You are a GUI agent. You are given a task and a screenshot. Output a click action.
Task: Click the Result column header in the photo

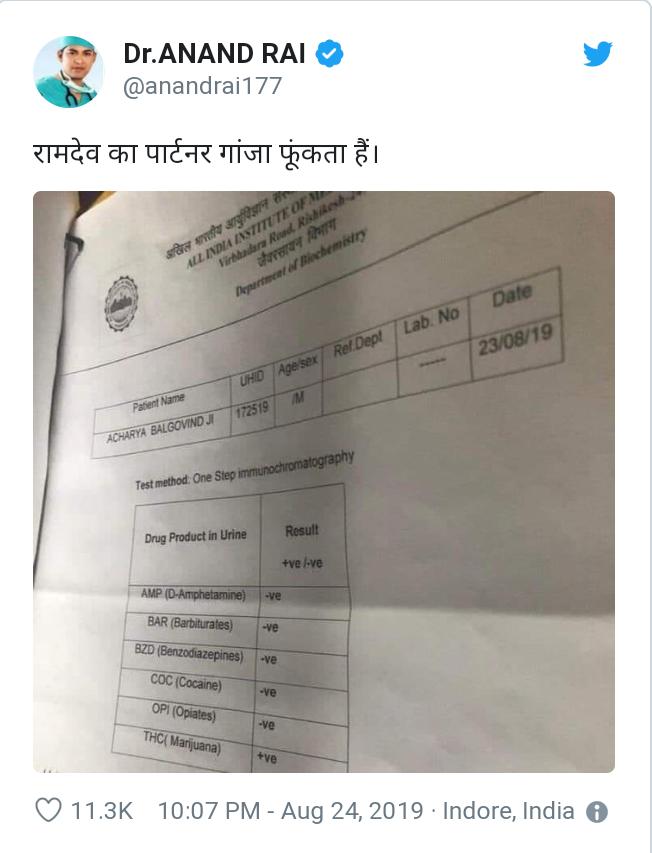(x=302, y=530)
